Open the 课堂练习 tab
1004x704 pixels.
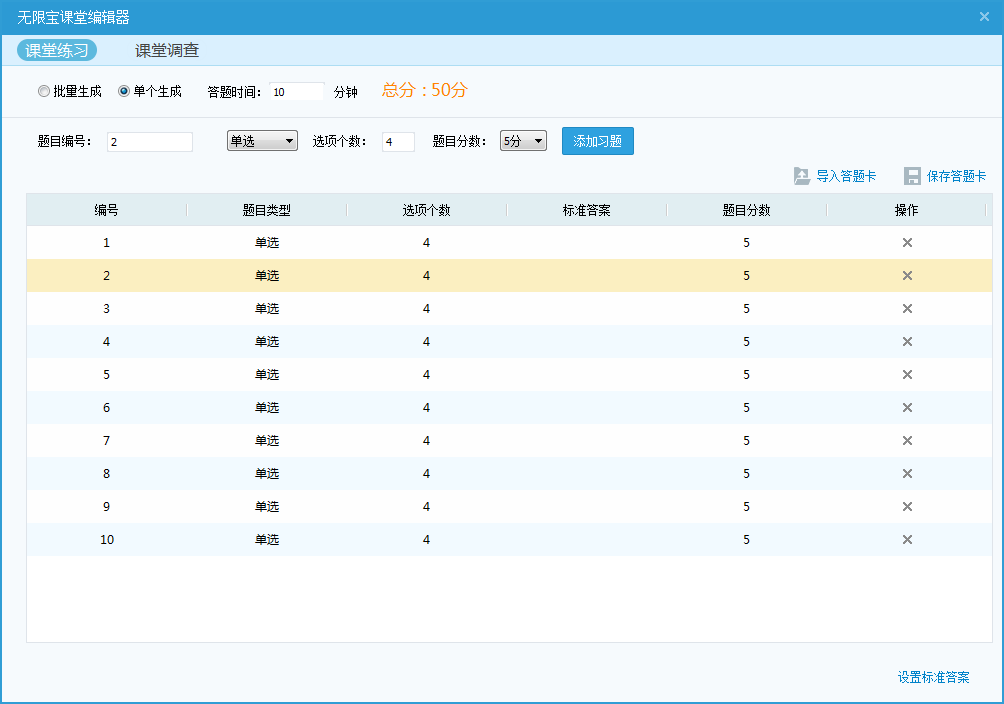(x=57, y=51)
